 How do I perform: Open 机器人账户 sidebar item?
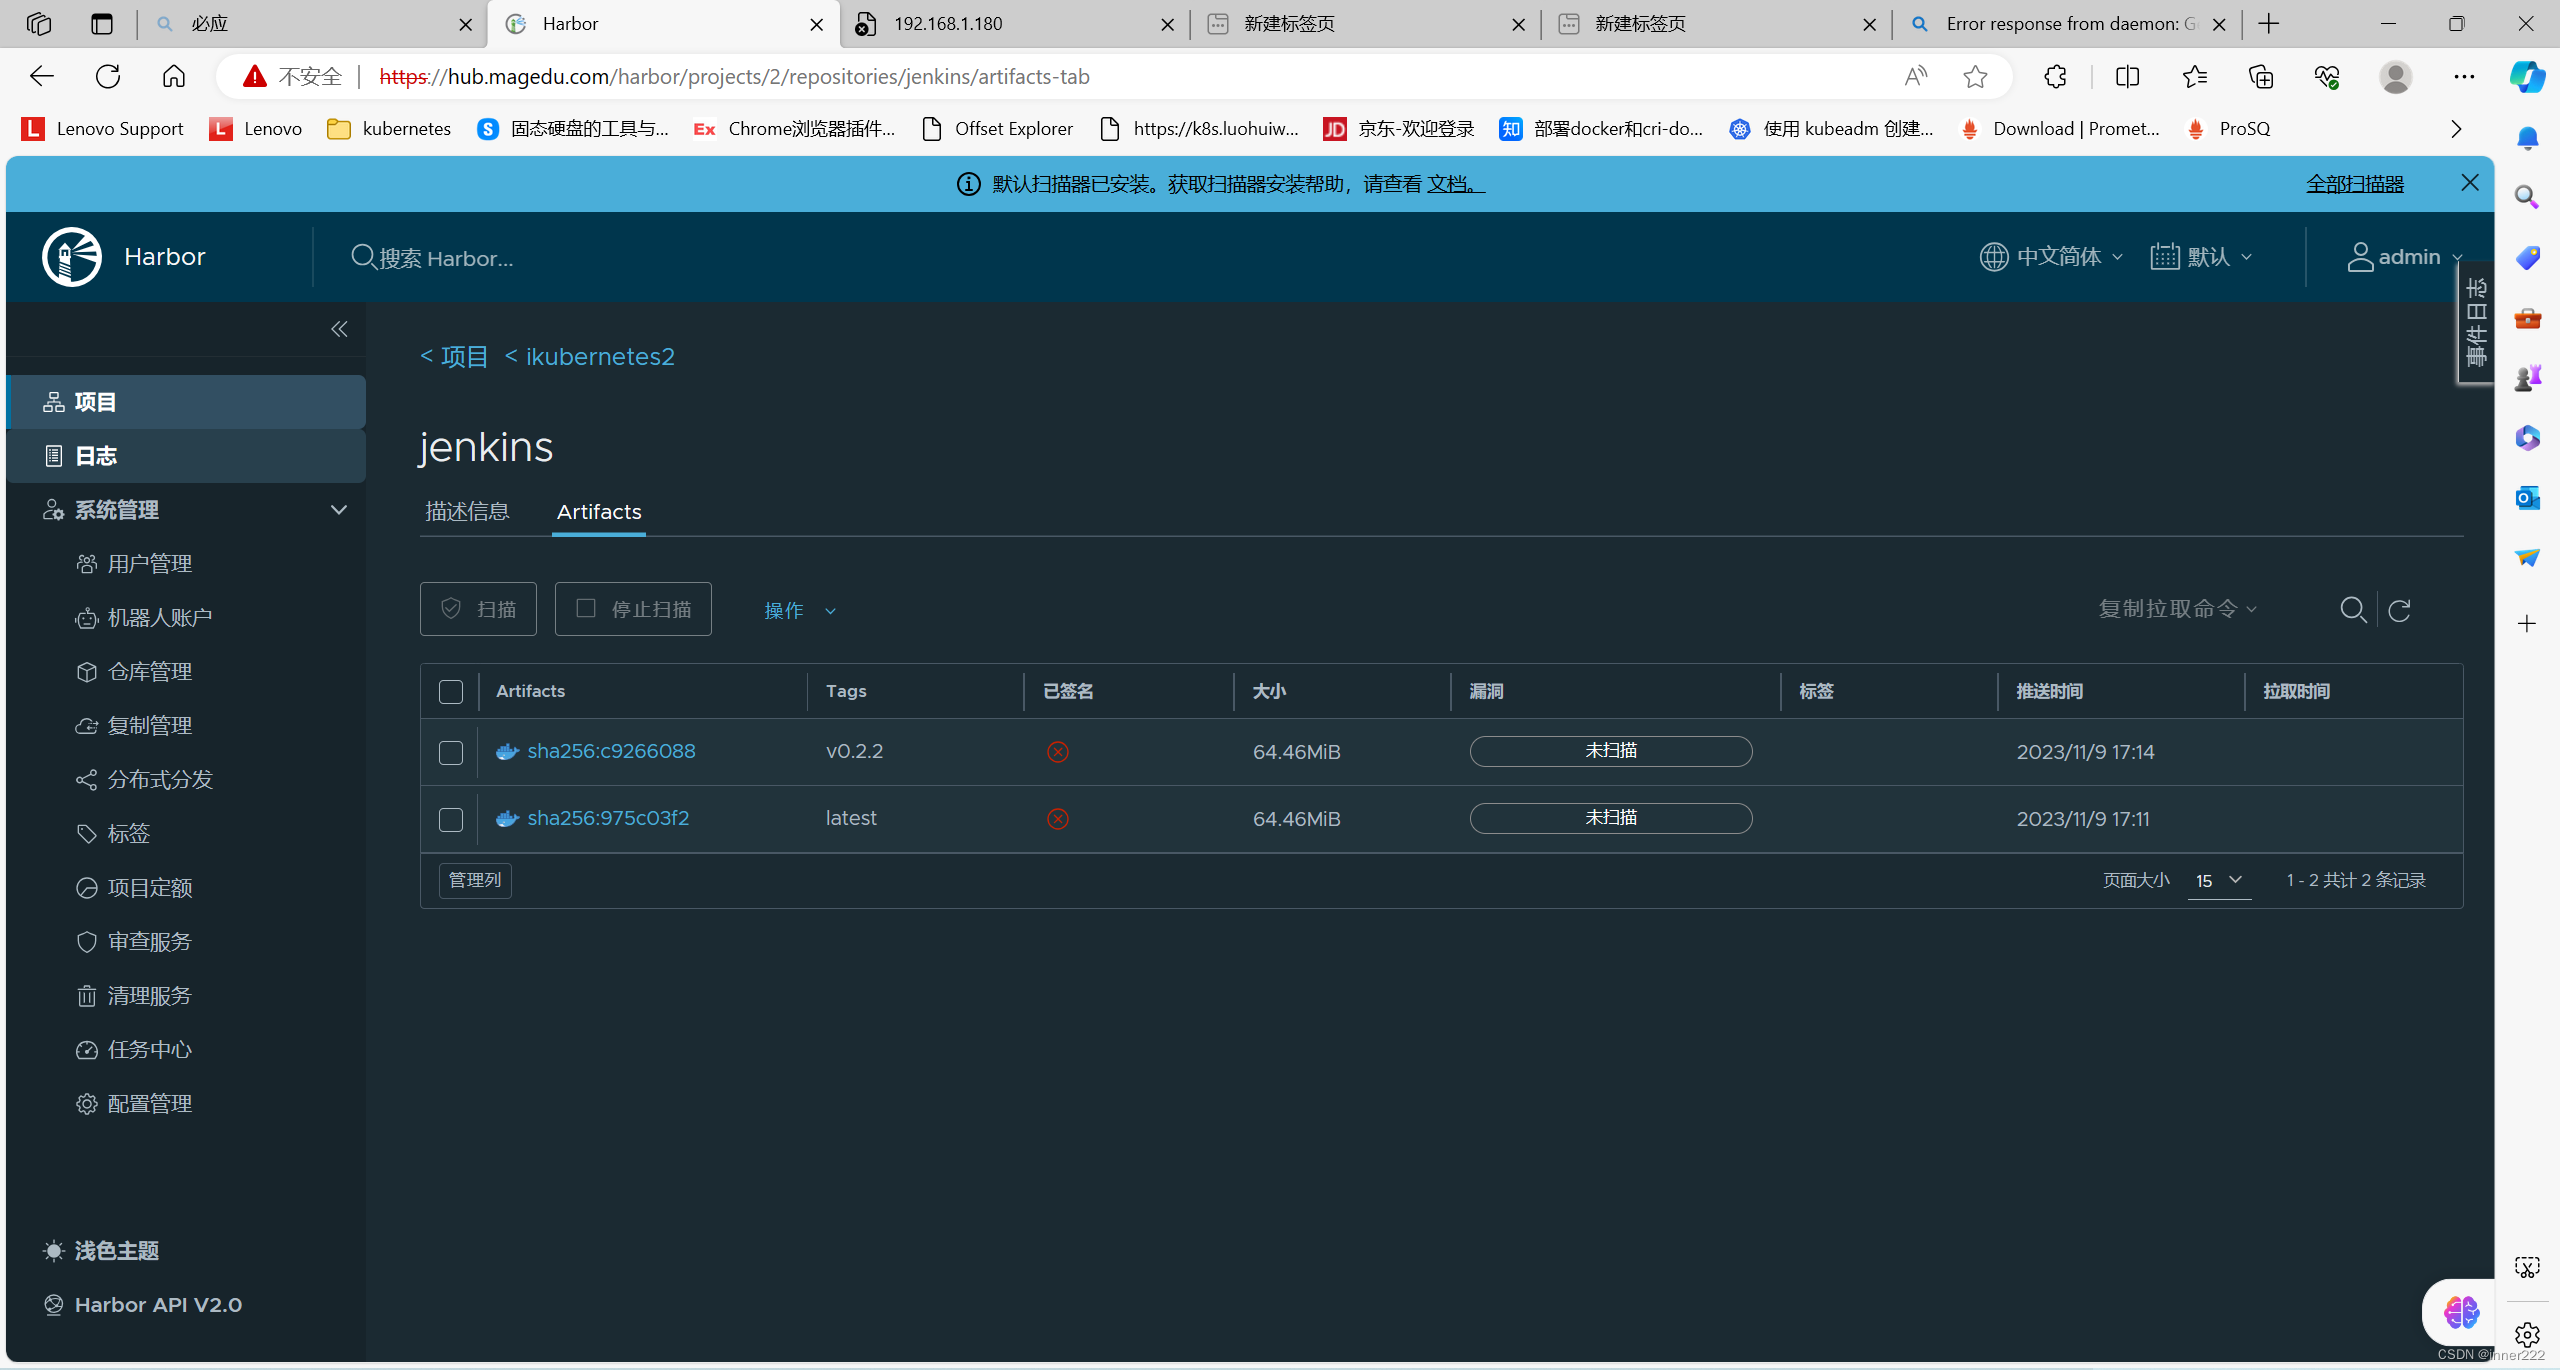pyautogui.click(x=159, y=617)
